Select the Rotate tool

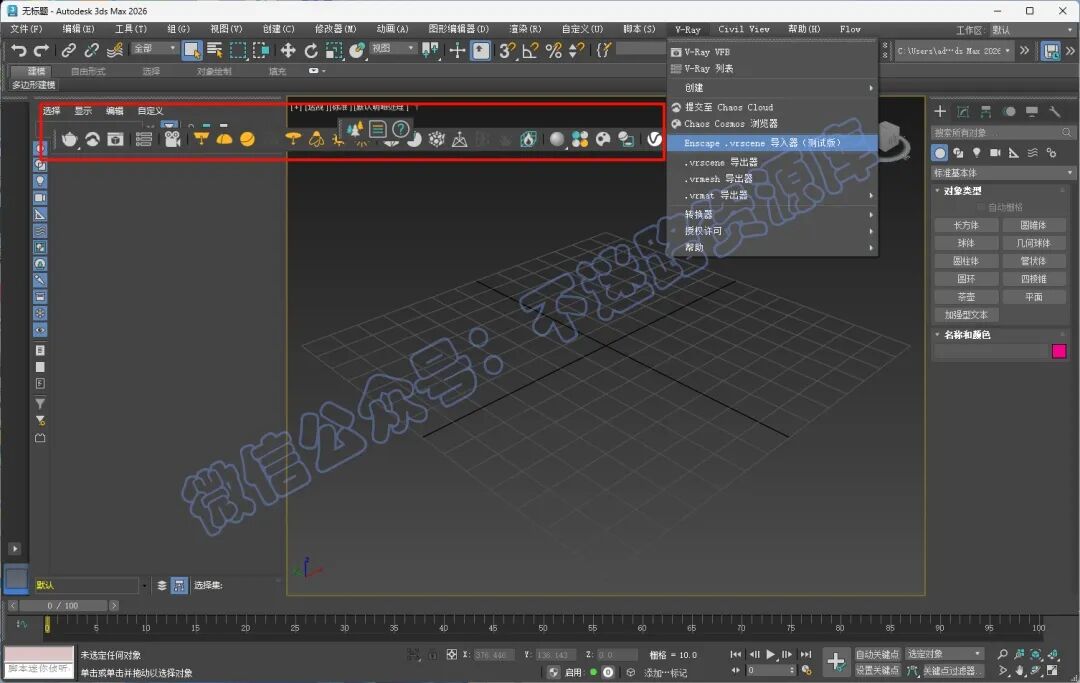pyautogui.click(x=311, y=50)
